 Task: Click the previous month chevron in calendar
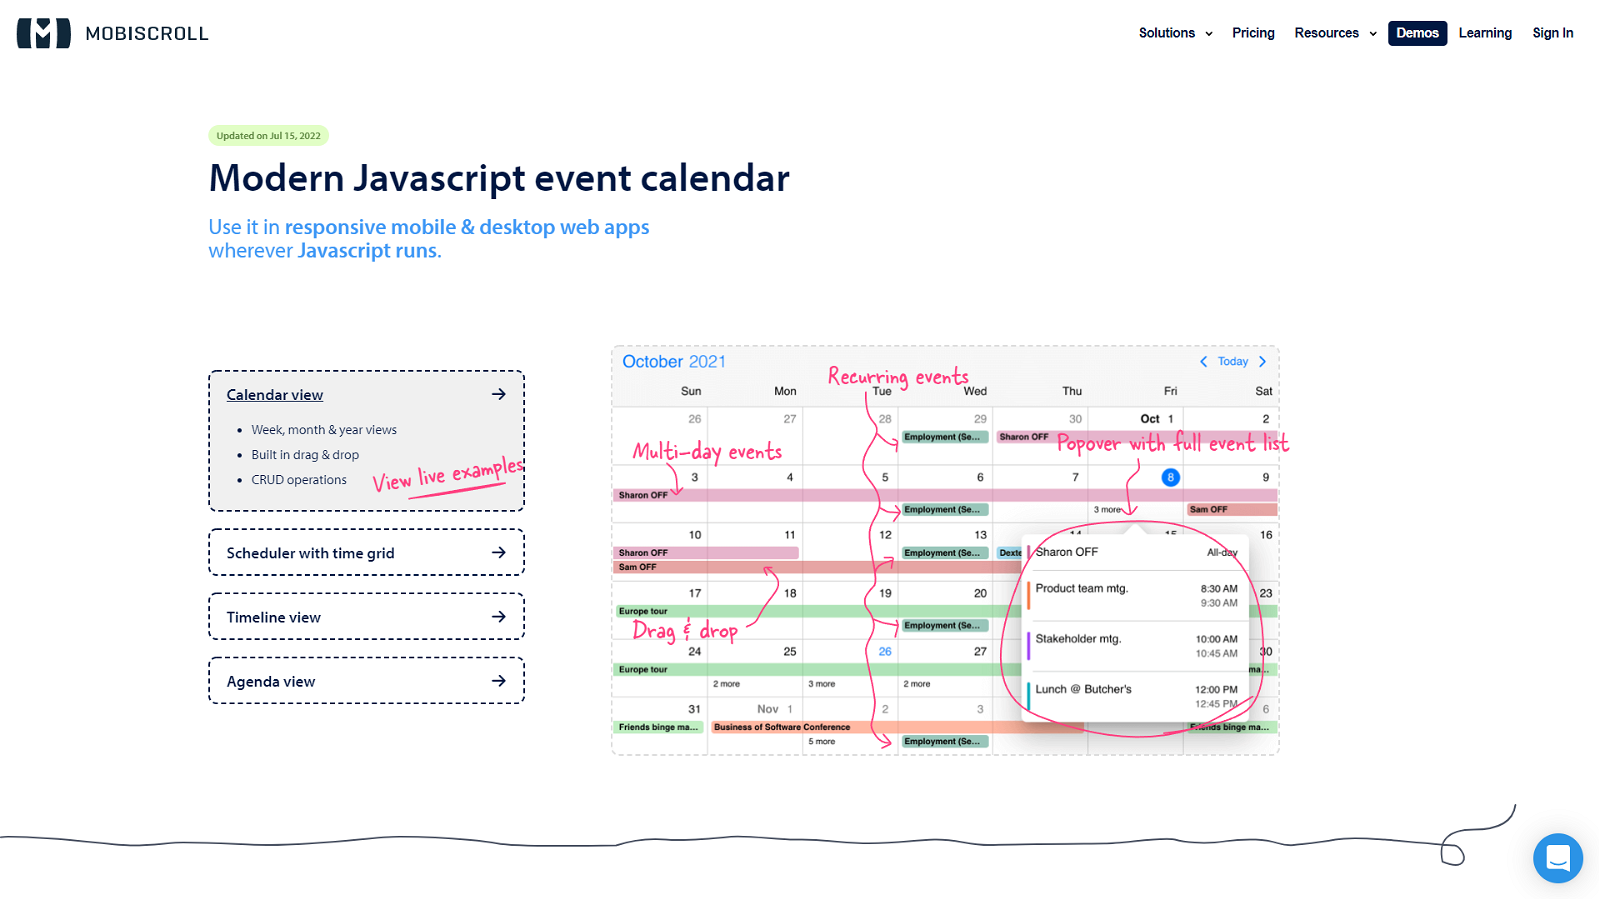tap(1203, 362)
